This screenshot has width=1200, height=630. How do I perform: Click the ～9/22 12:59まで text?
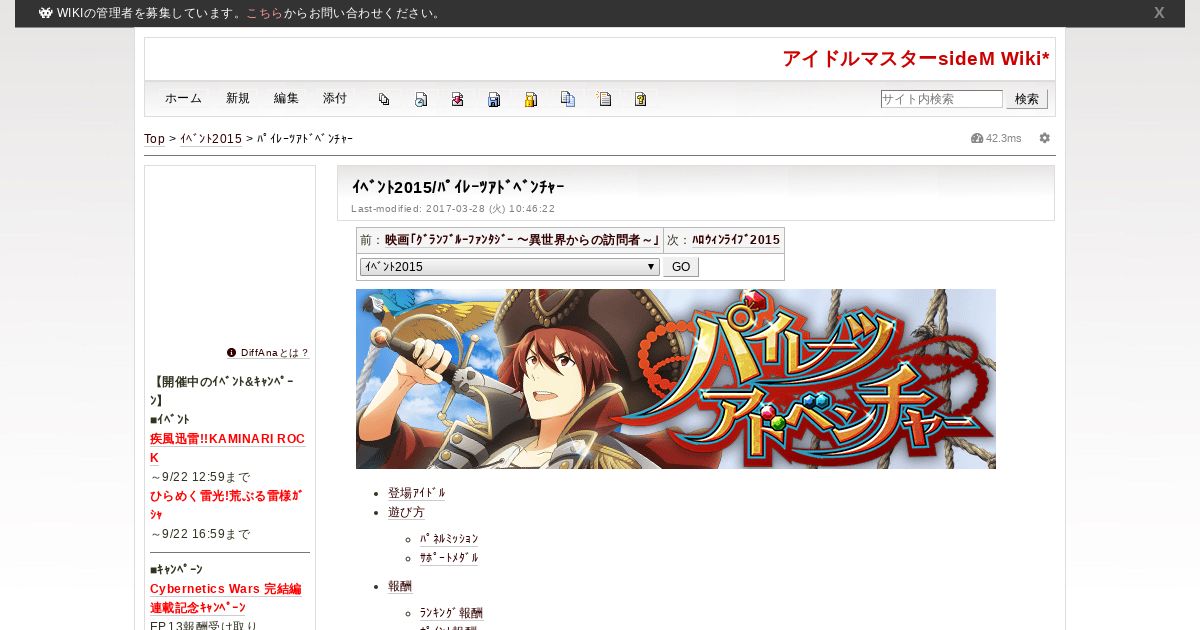pyautogui.click(x=200, y=477)
